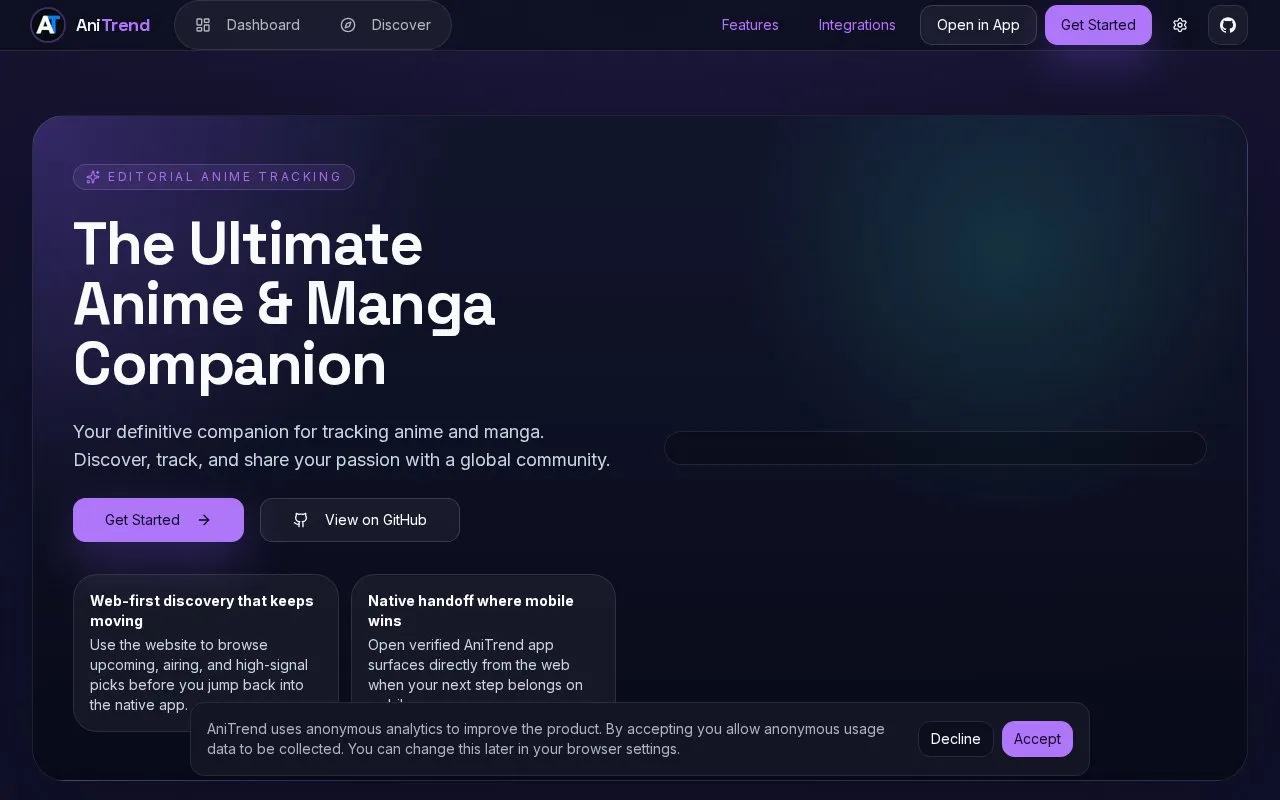This screenshot has width=1280, height=800.
Task: Click the Open in App button
Action: click(978, 25)
